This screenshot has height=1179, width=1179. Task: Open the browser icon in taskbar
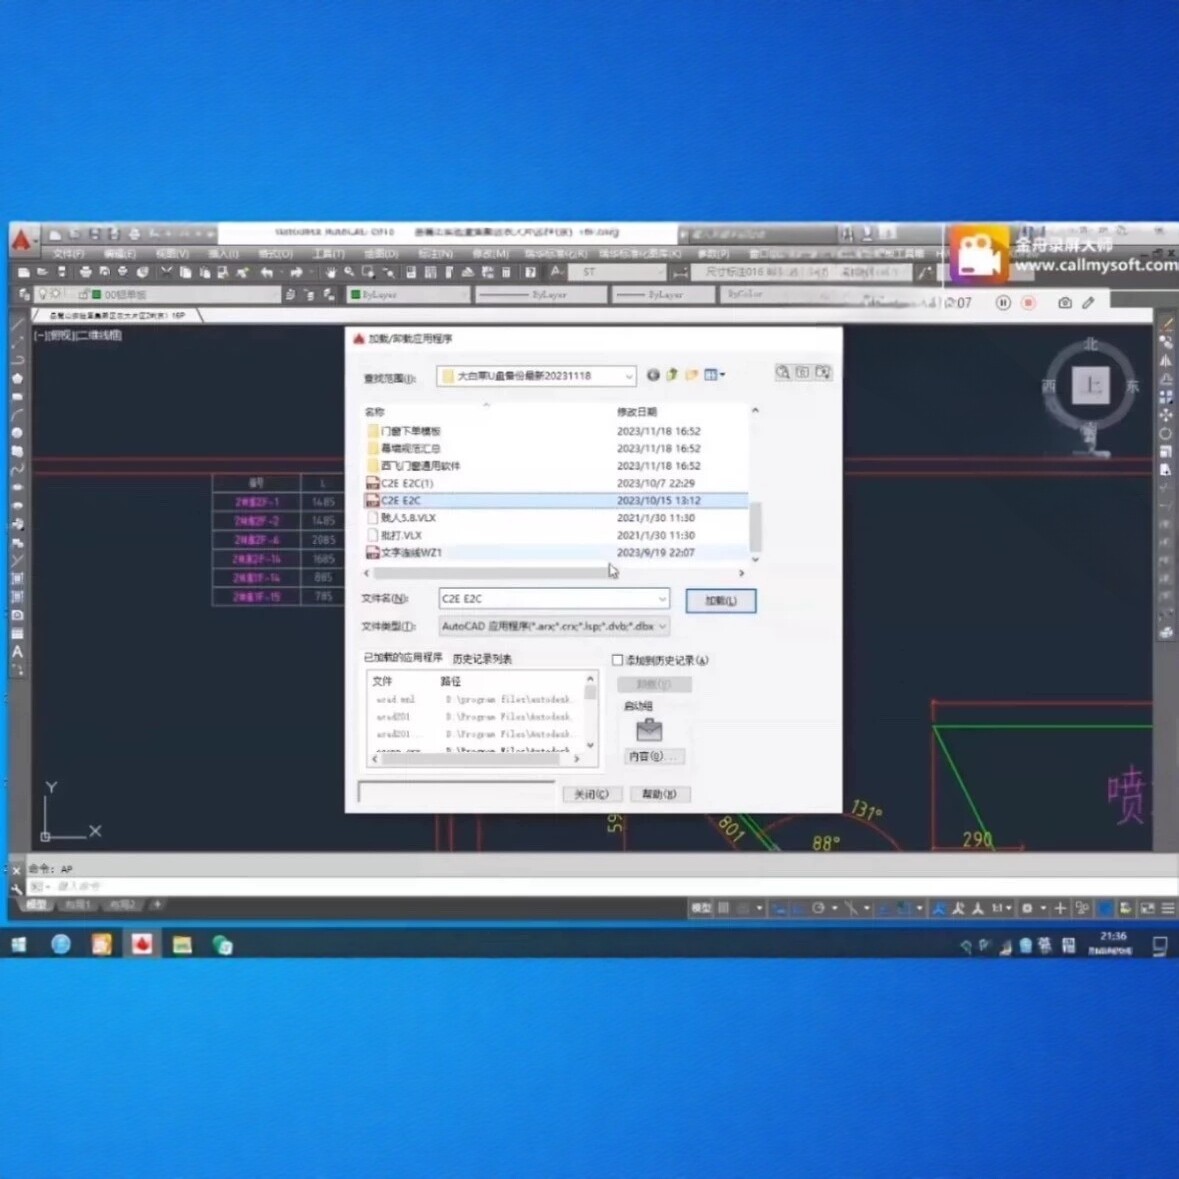pyautogui.click(x=60, y=944)
